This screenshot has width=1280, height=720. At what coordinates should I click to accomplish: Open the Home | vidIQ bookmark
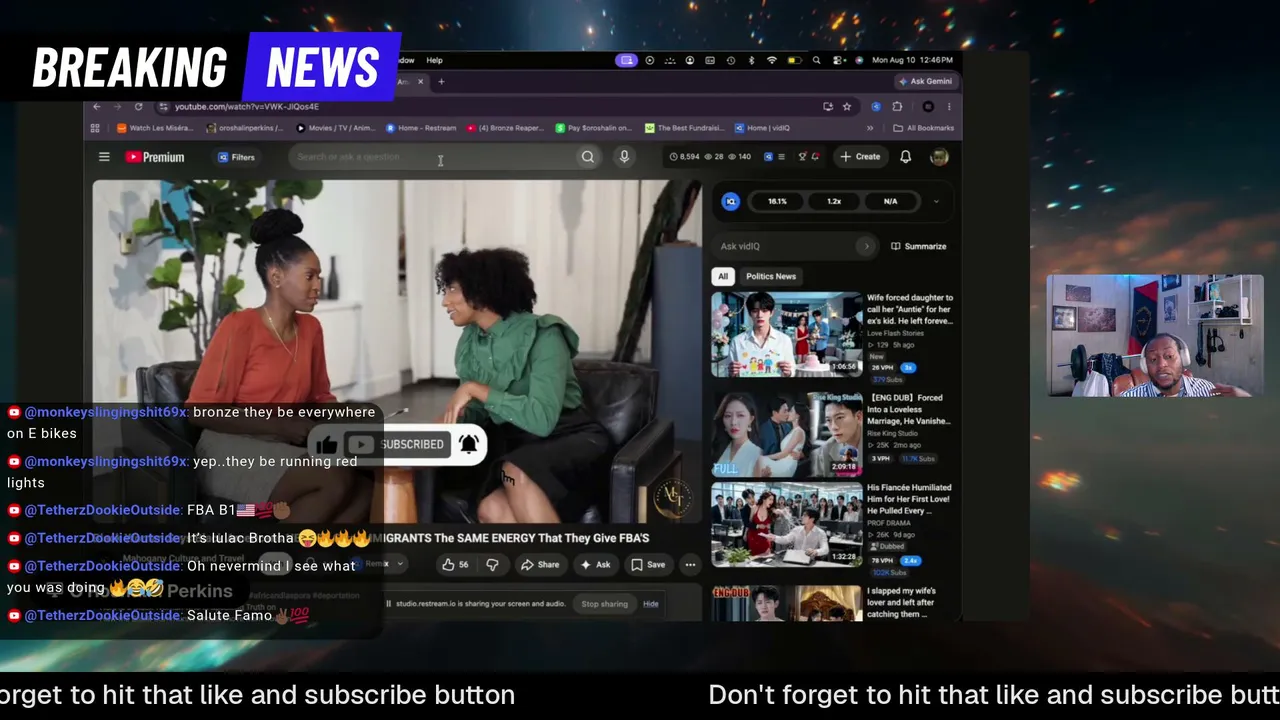pyautogui.click(x=762, y=128)
